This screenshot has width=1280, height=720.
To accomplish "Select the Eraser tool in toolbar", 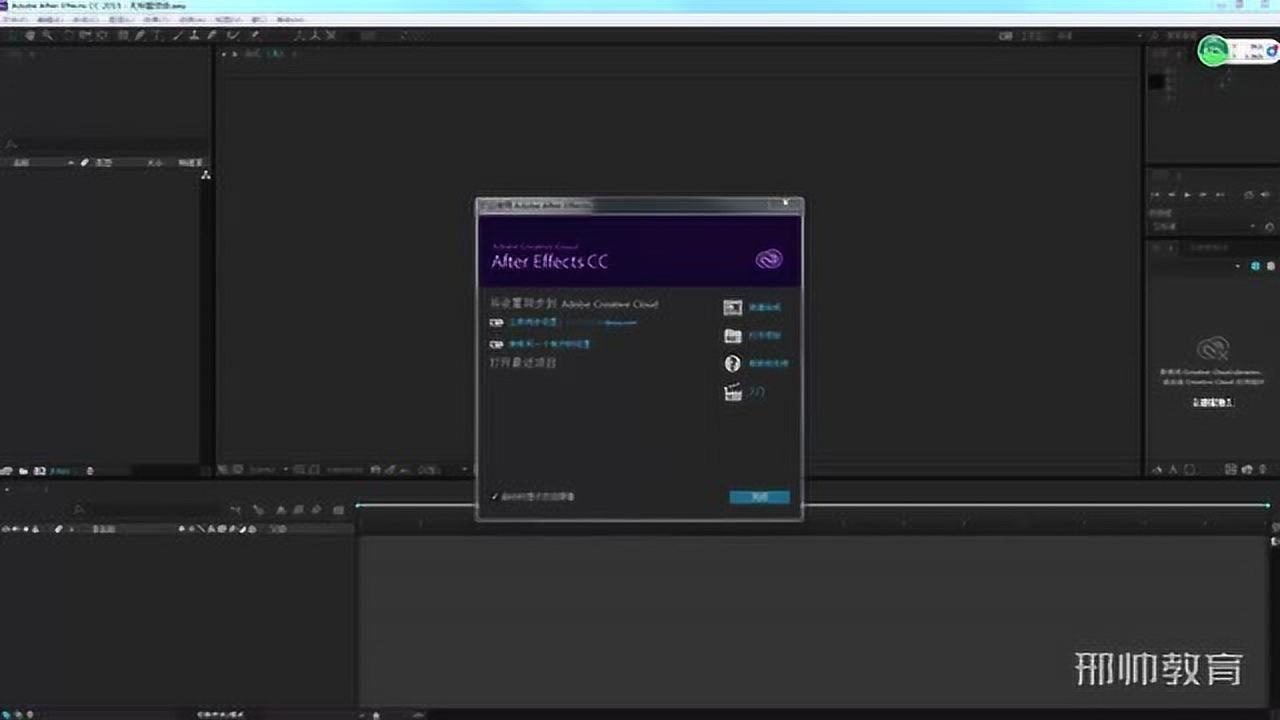I will point(212,35).
